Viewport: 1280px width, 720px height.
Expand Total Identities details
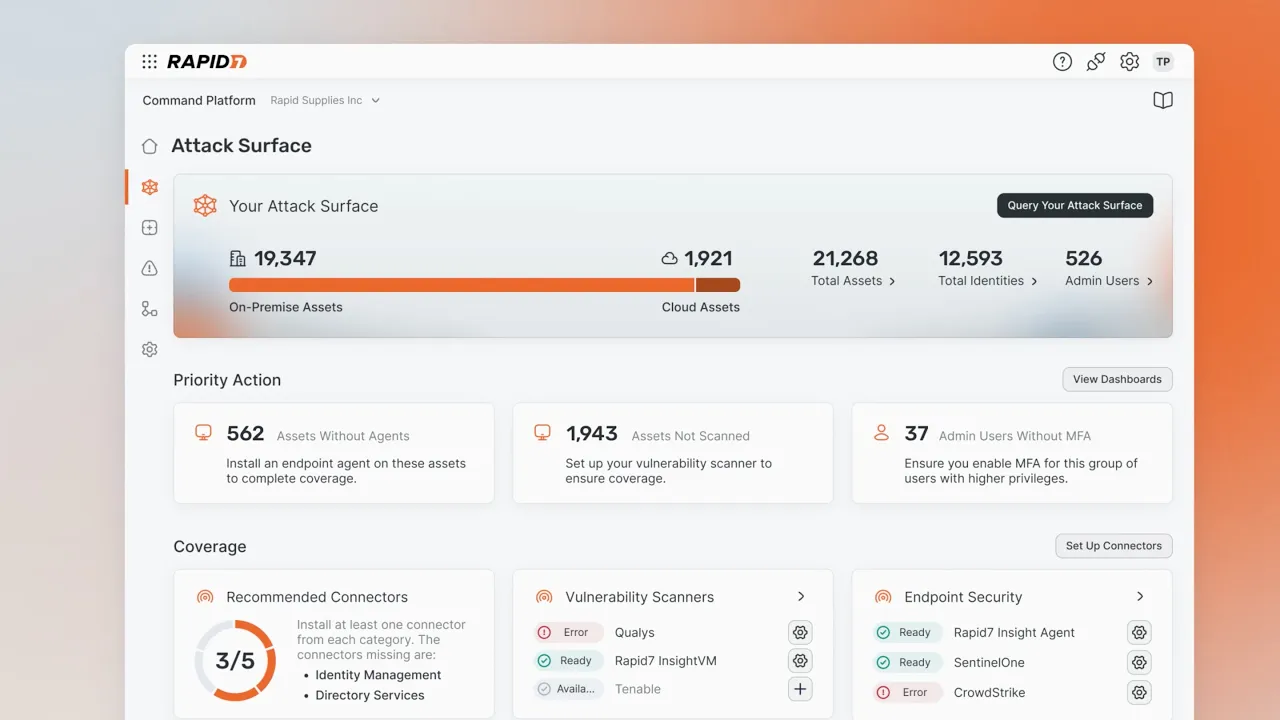988,281
